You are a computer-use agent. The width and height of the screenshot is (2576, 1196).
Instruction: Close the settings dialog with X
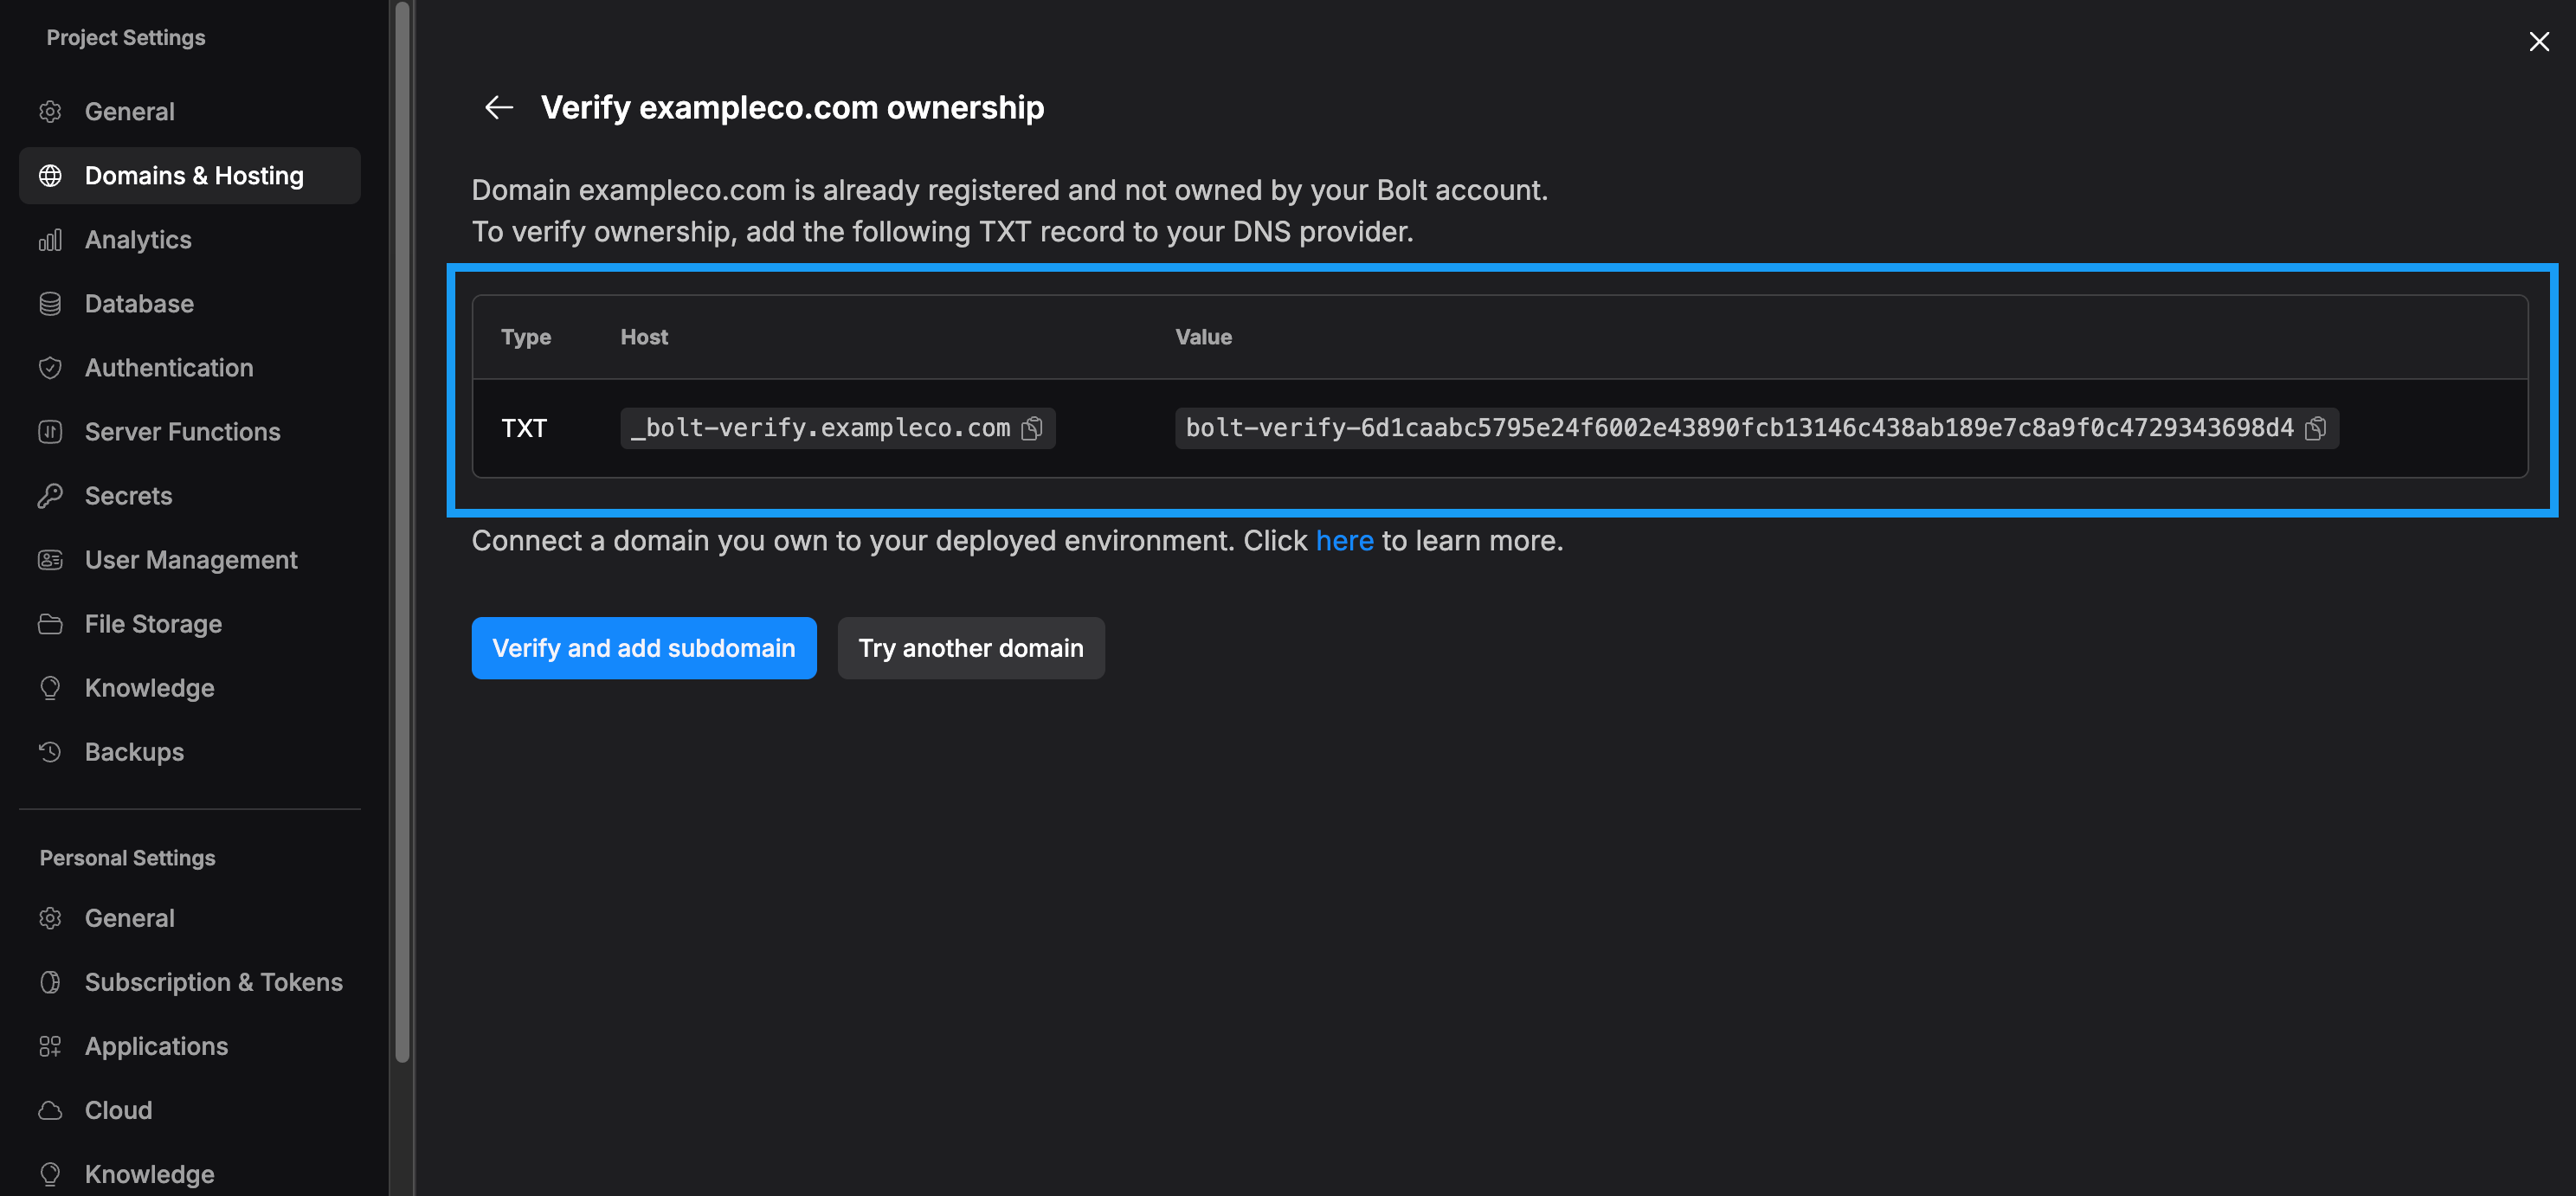click(x=2538, y=41)
